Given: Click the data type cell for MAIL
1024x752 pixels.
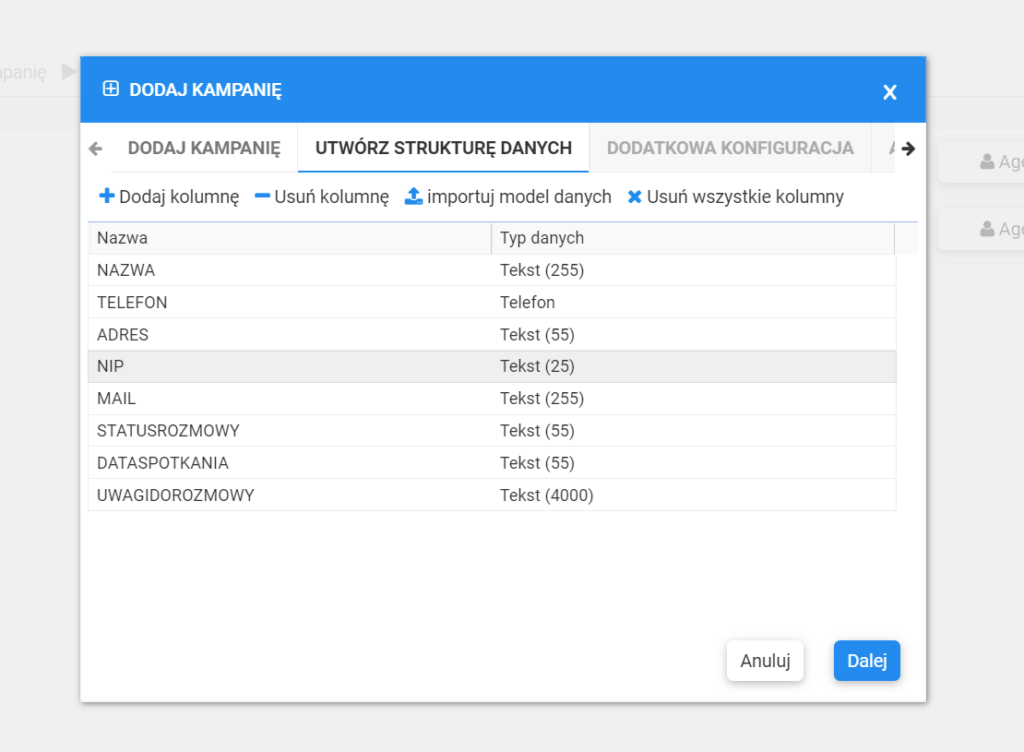Looking at the screenshot, I should [542, 398].
